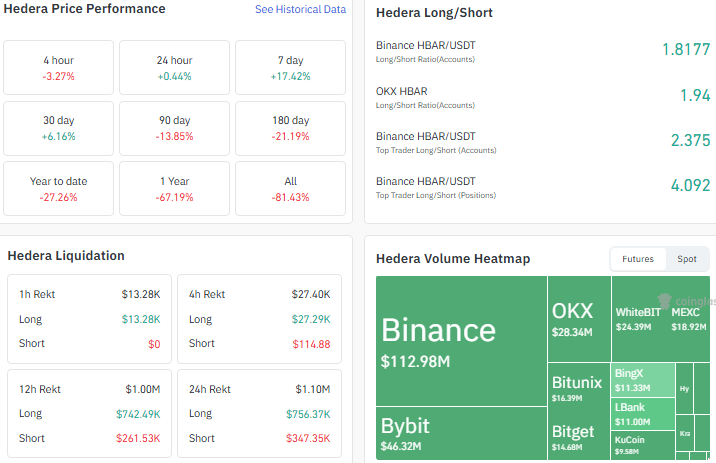This screenshot has height=463, width=716.
Task: Click the LBank heatmap tile
Action: (x=643, y=414)
